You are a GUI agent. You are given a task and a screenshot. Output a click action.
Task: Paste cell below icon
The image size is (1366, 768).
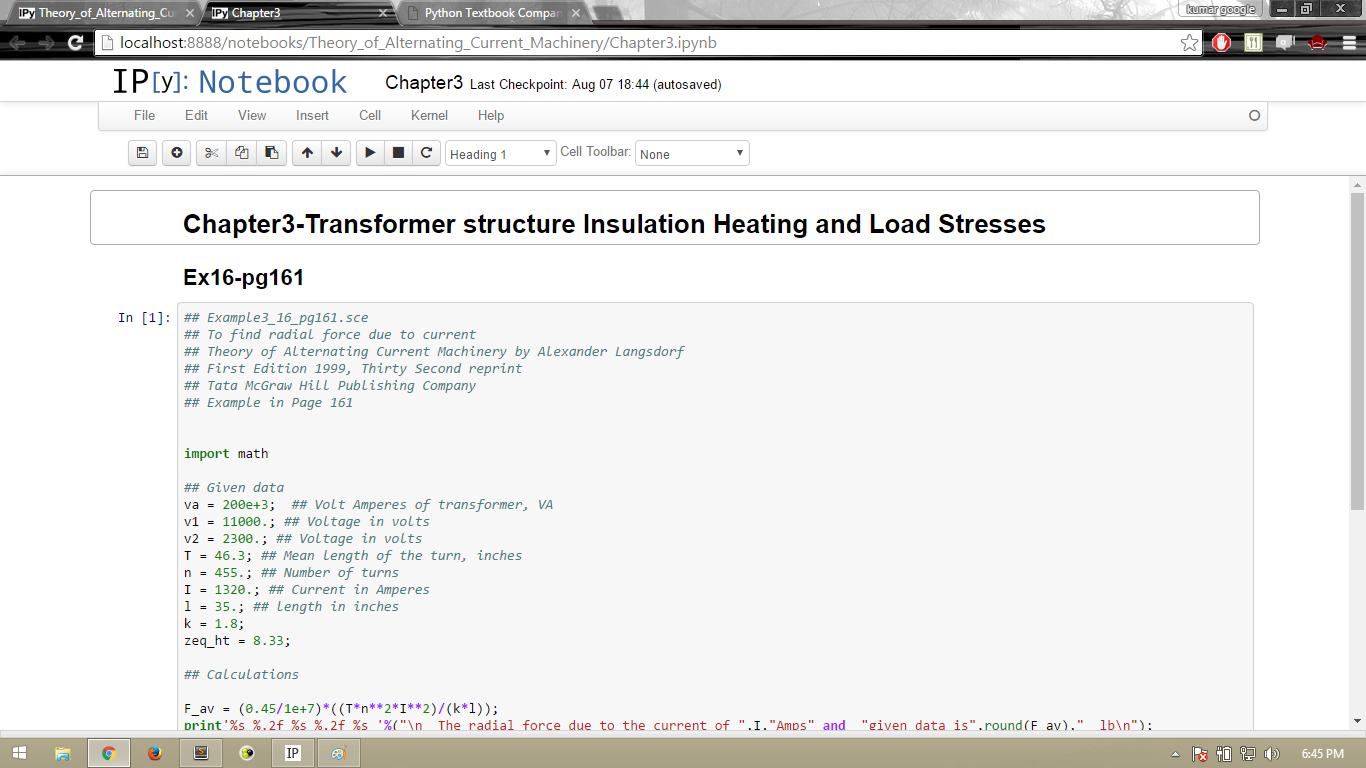tap(271, 153)
